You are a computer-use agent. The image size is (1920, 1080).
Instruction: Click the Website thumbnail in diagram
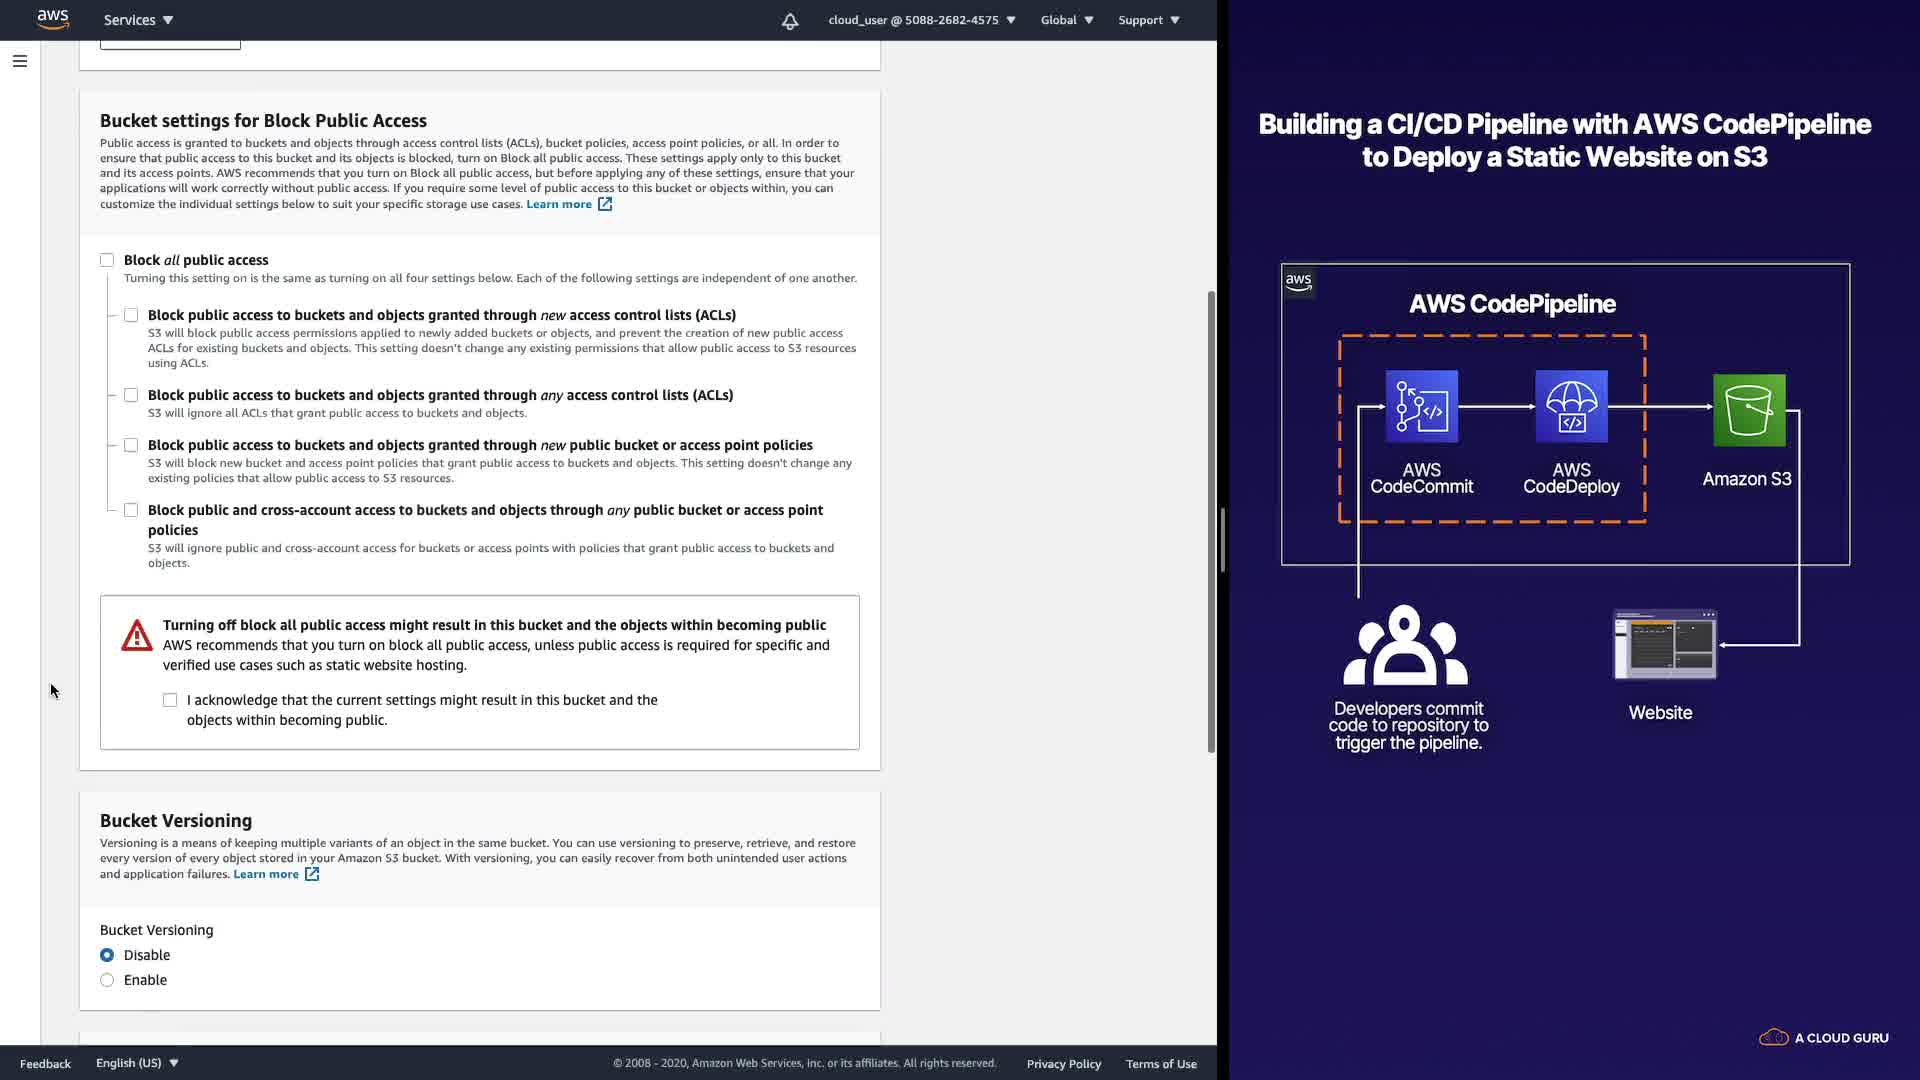(x=1664, y=645)
